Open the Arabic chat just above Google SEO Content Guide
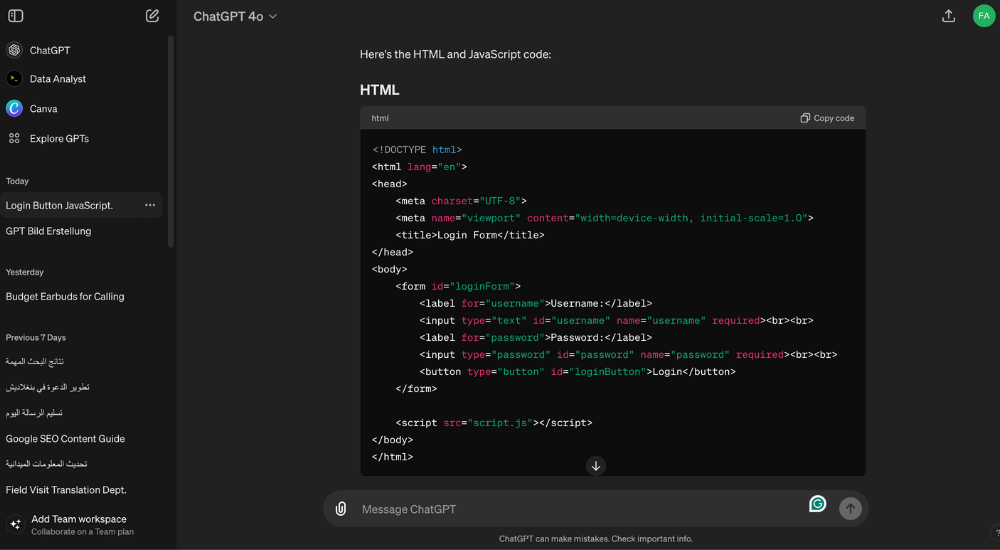 [x=34, y=413]
